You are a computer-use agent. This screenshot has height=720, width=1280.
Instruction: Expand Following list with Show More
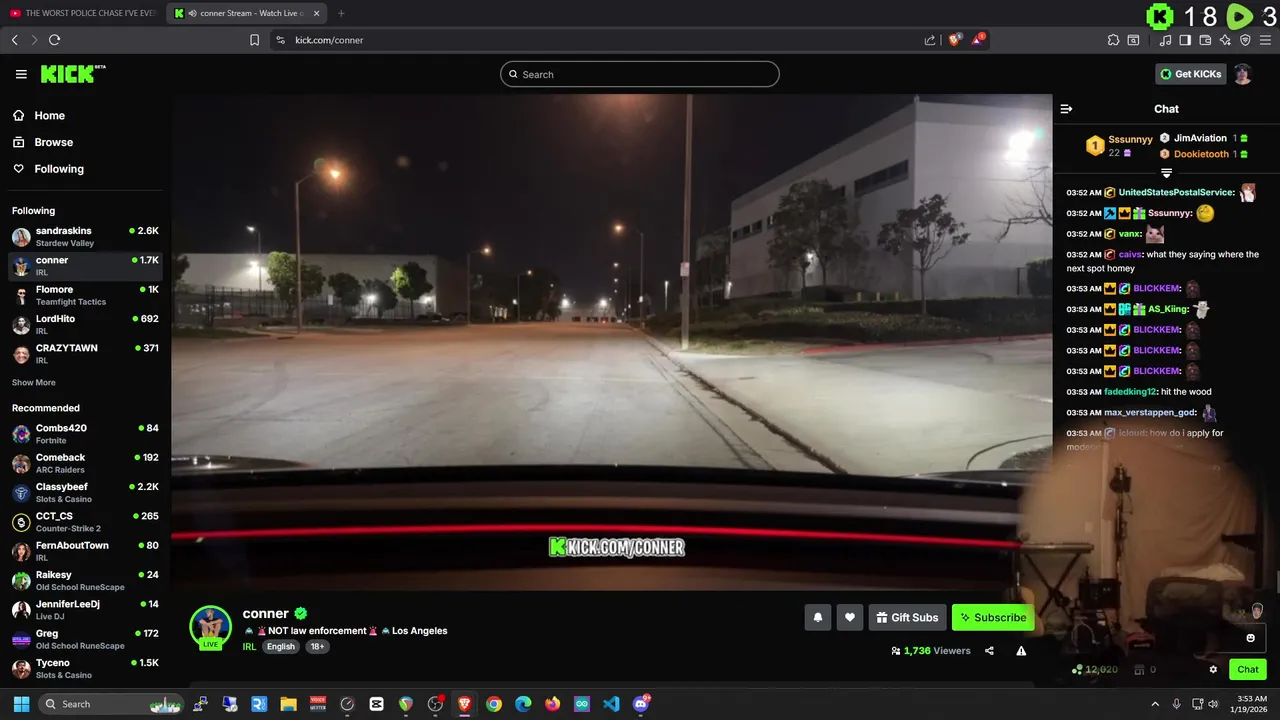coord(34,383)
